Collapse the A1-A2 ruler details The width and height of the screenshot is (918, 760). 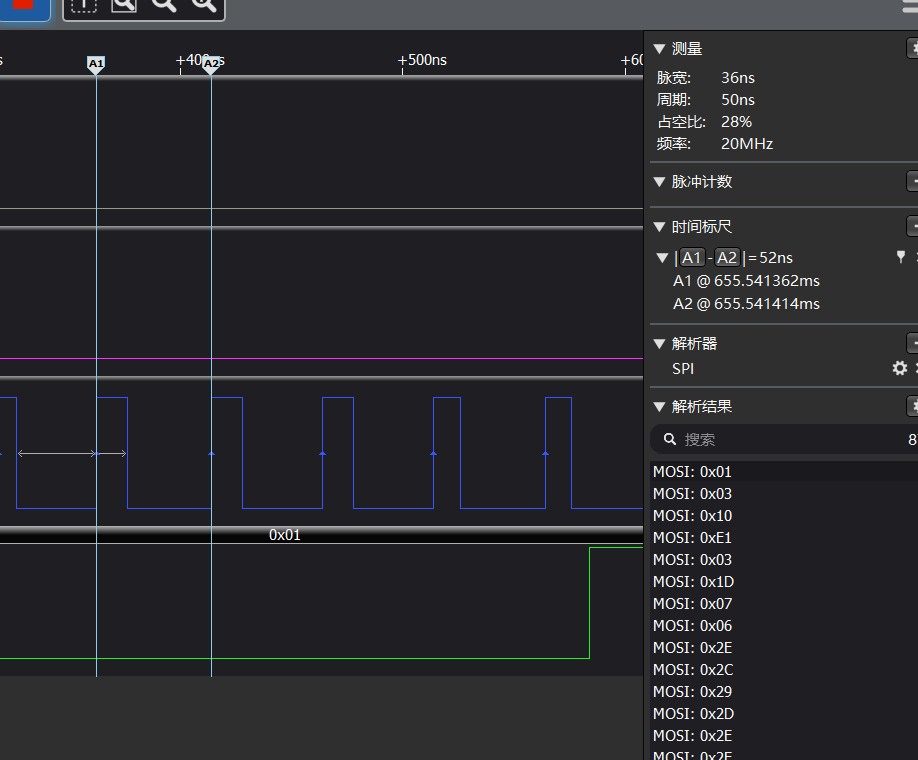(662, 258)
